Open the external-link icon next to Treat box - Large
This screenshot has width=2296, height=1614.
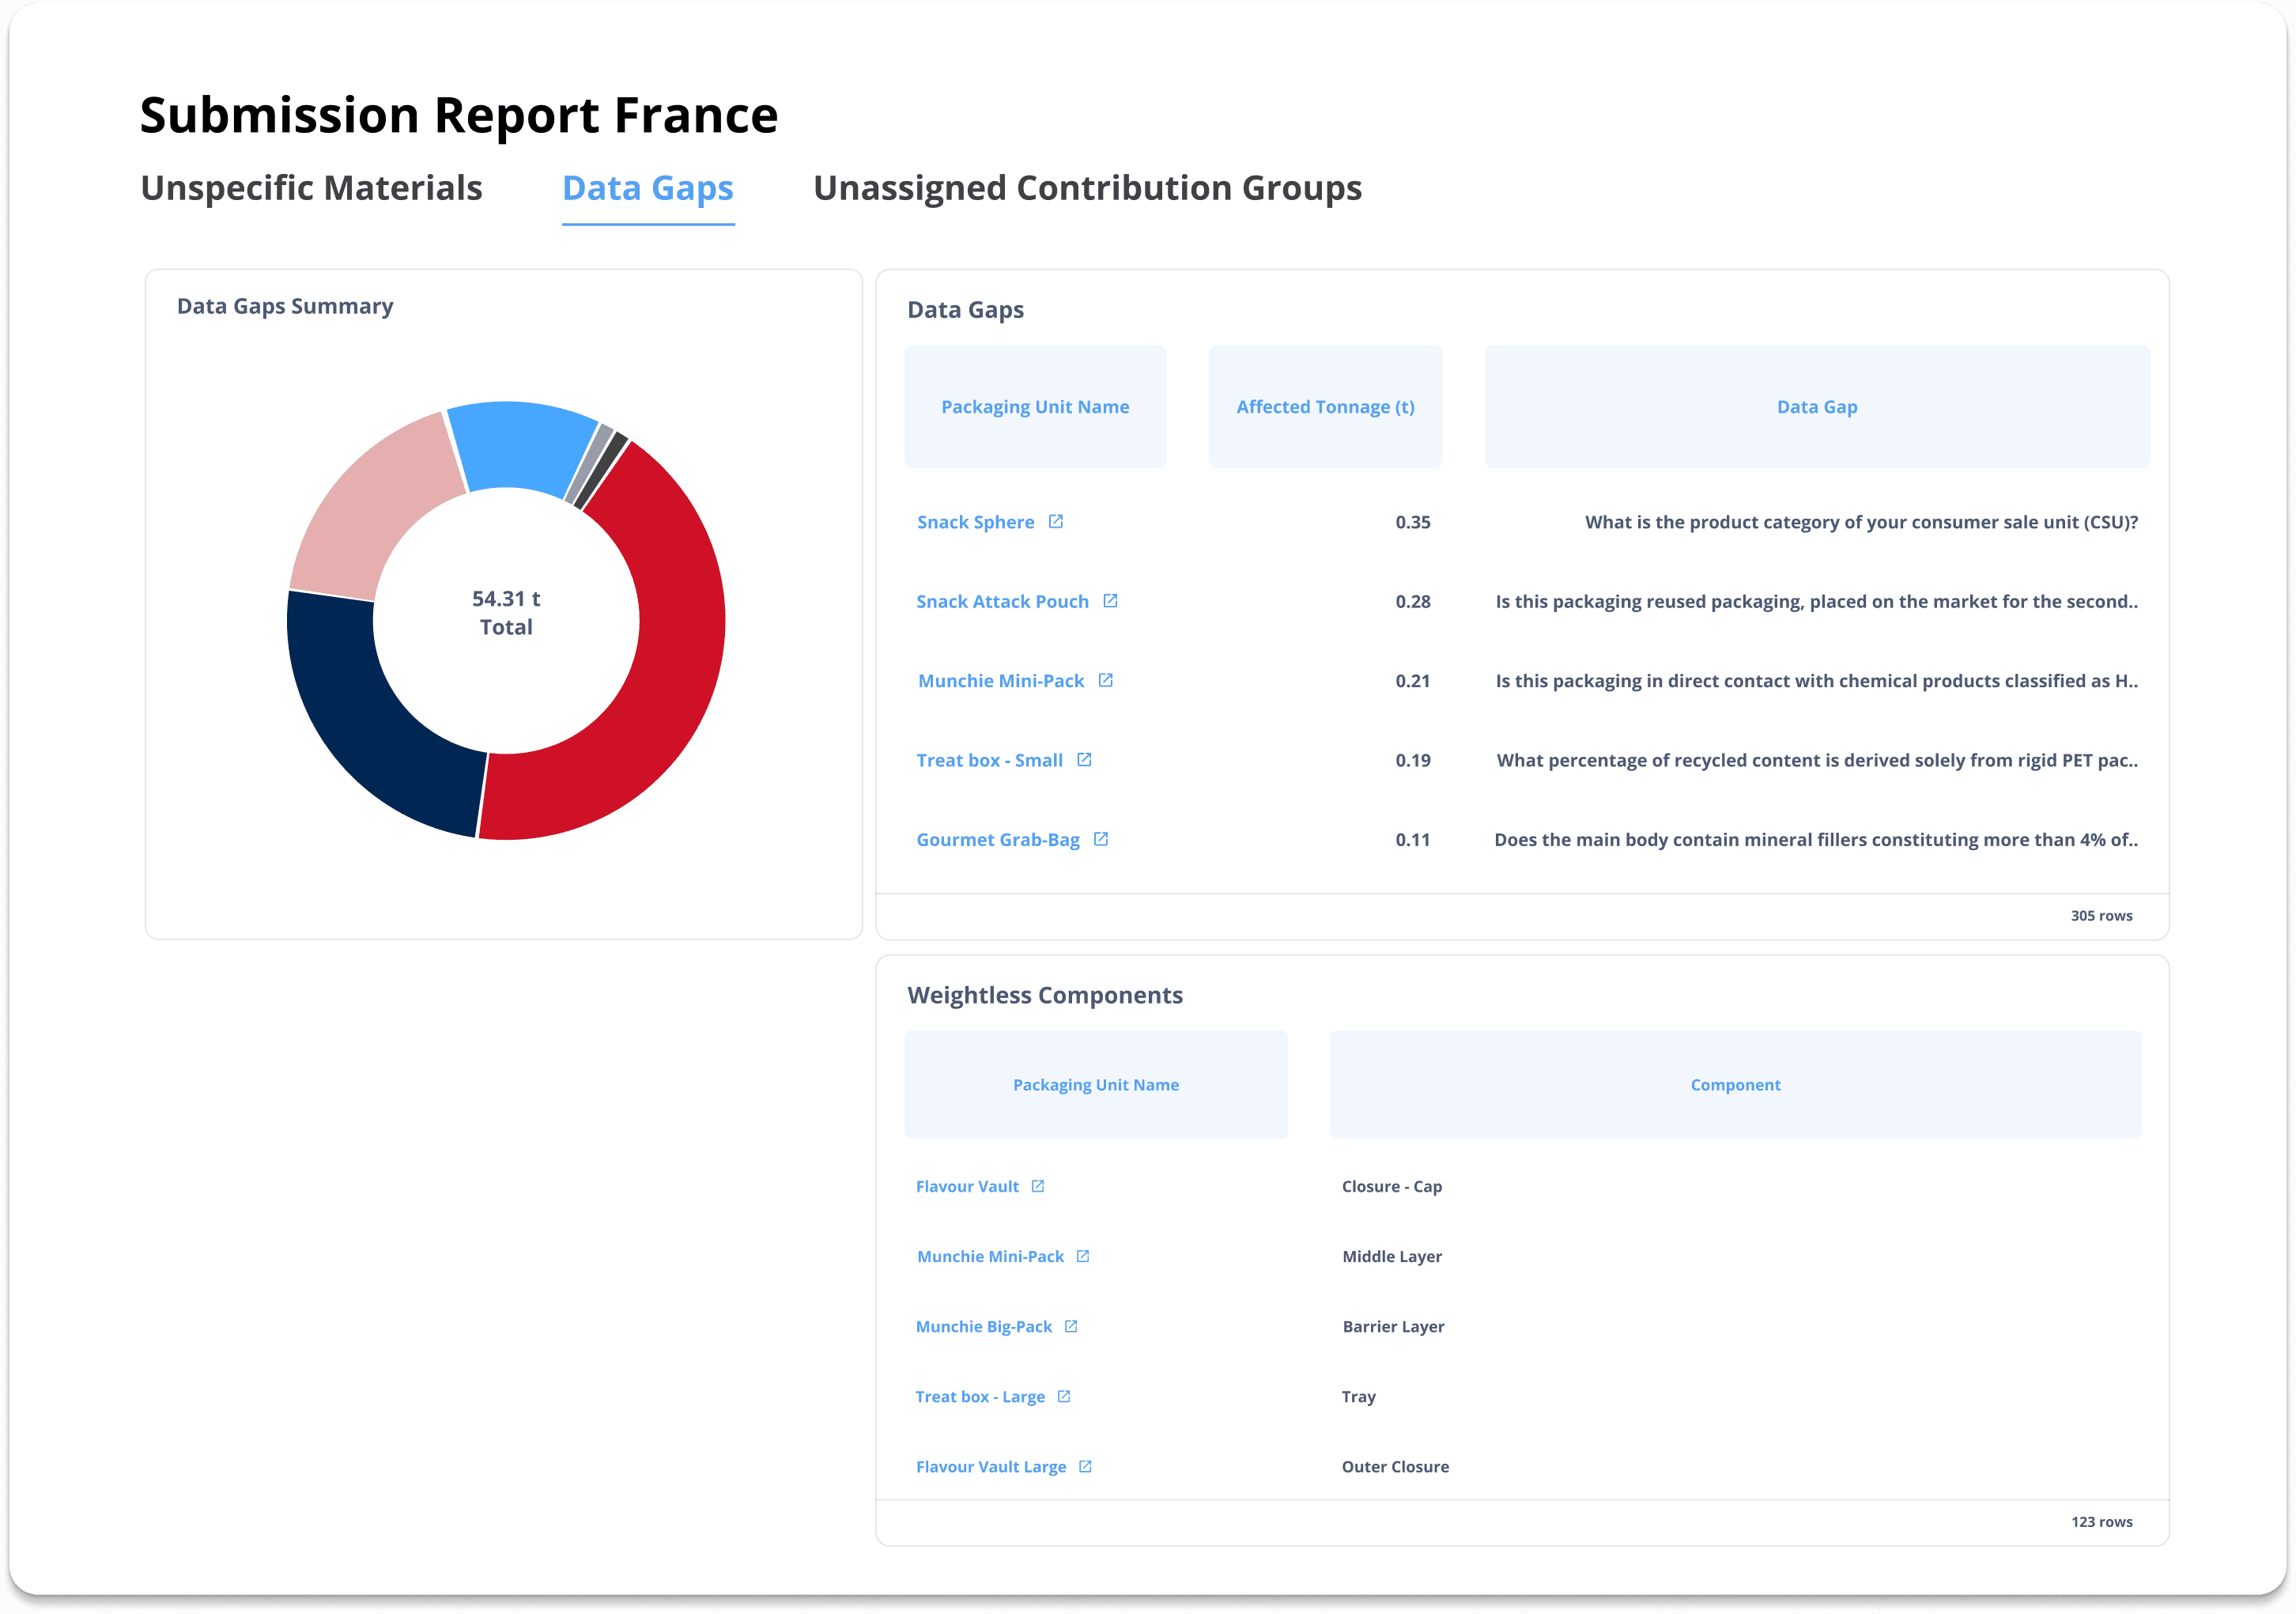(x=1064, y=1396)
